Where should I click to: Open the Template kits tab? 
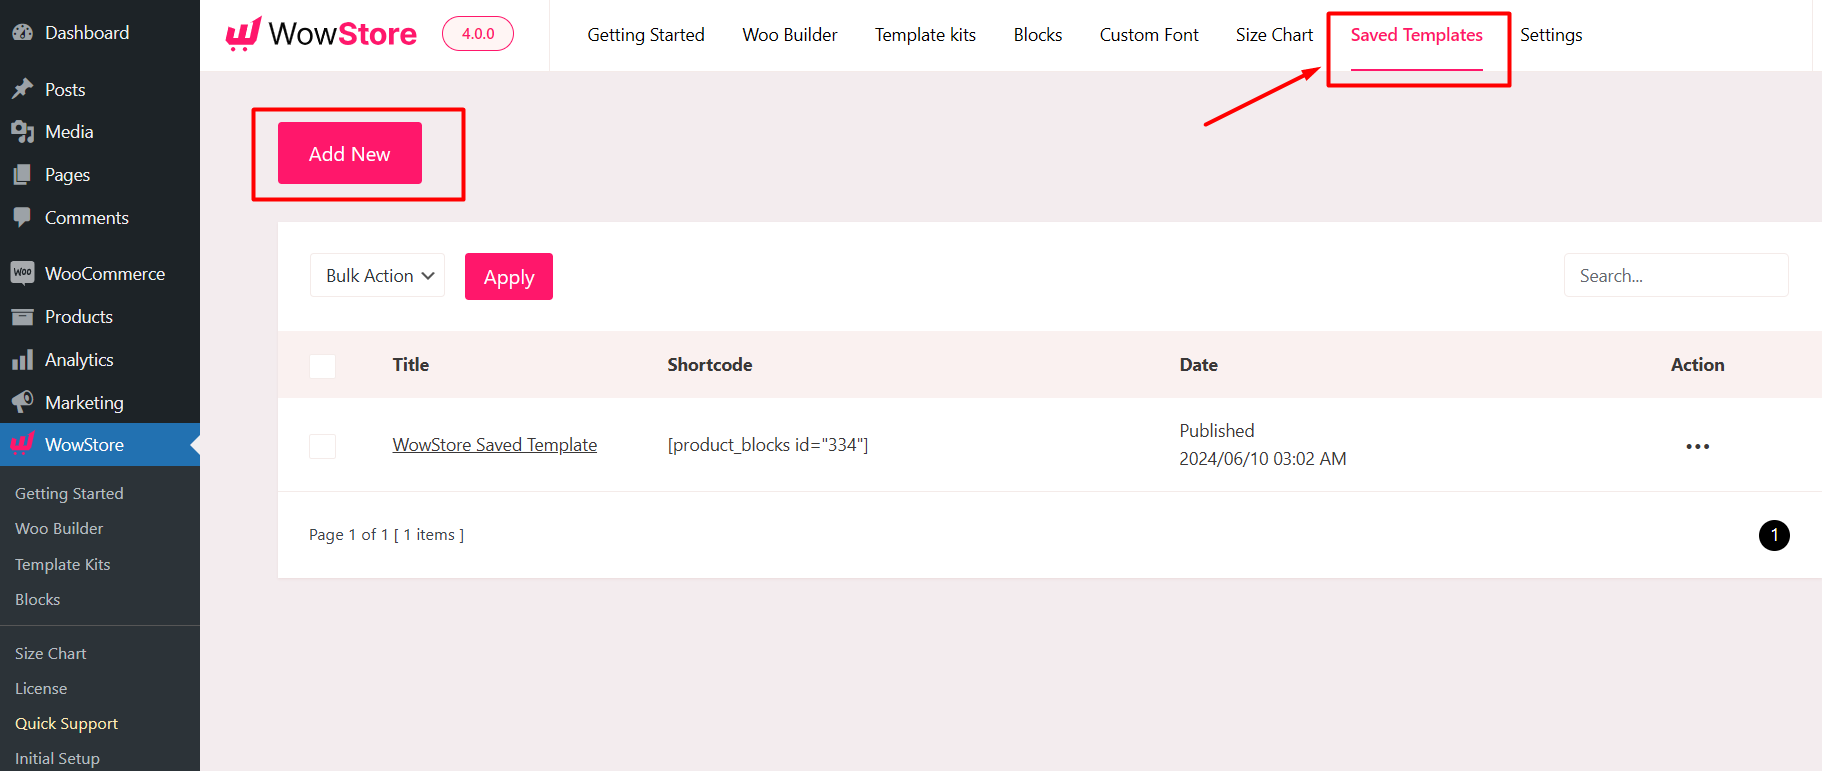tap(925, 35)
